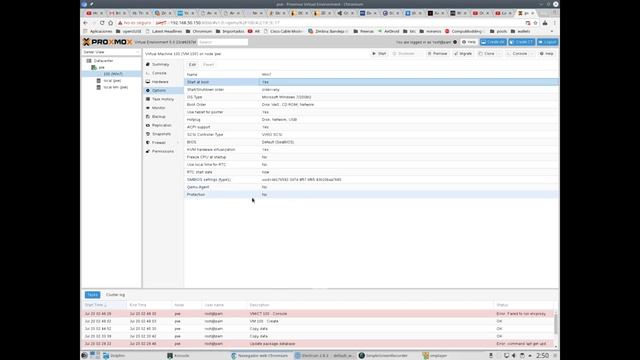Open the Console button in VM toolbar

516,53
